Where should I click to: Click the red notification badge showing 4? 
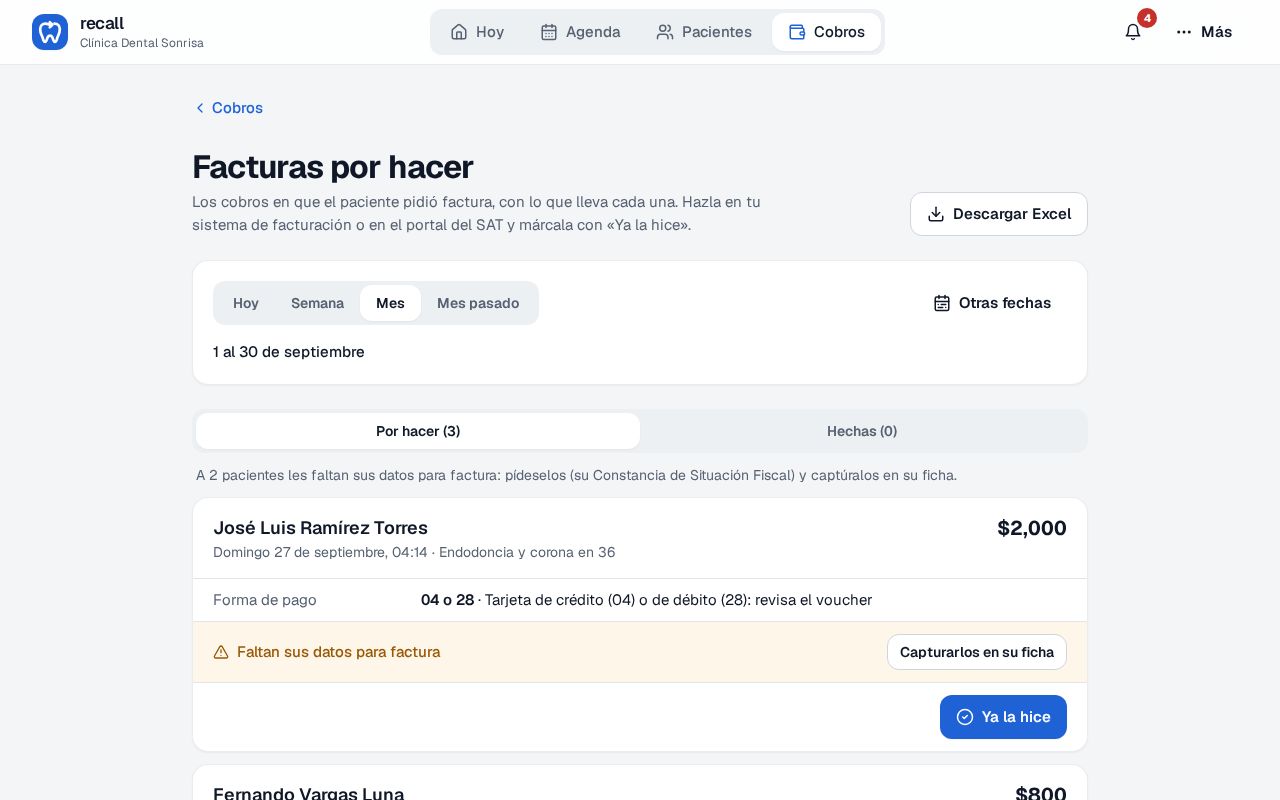point(1147,18)
